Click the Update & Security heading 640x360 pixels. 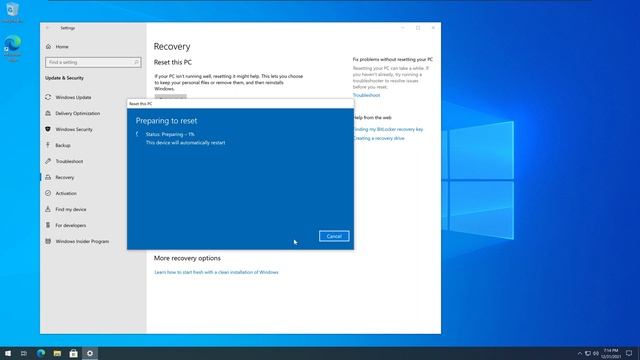pos(64,78)
